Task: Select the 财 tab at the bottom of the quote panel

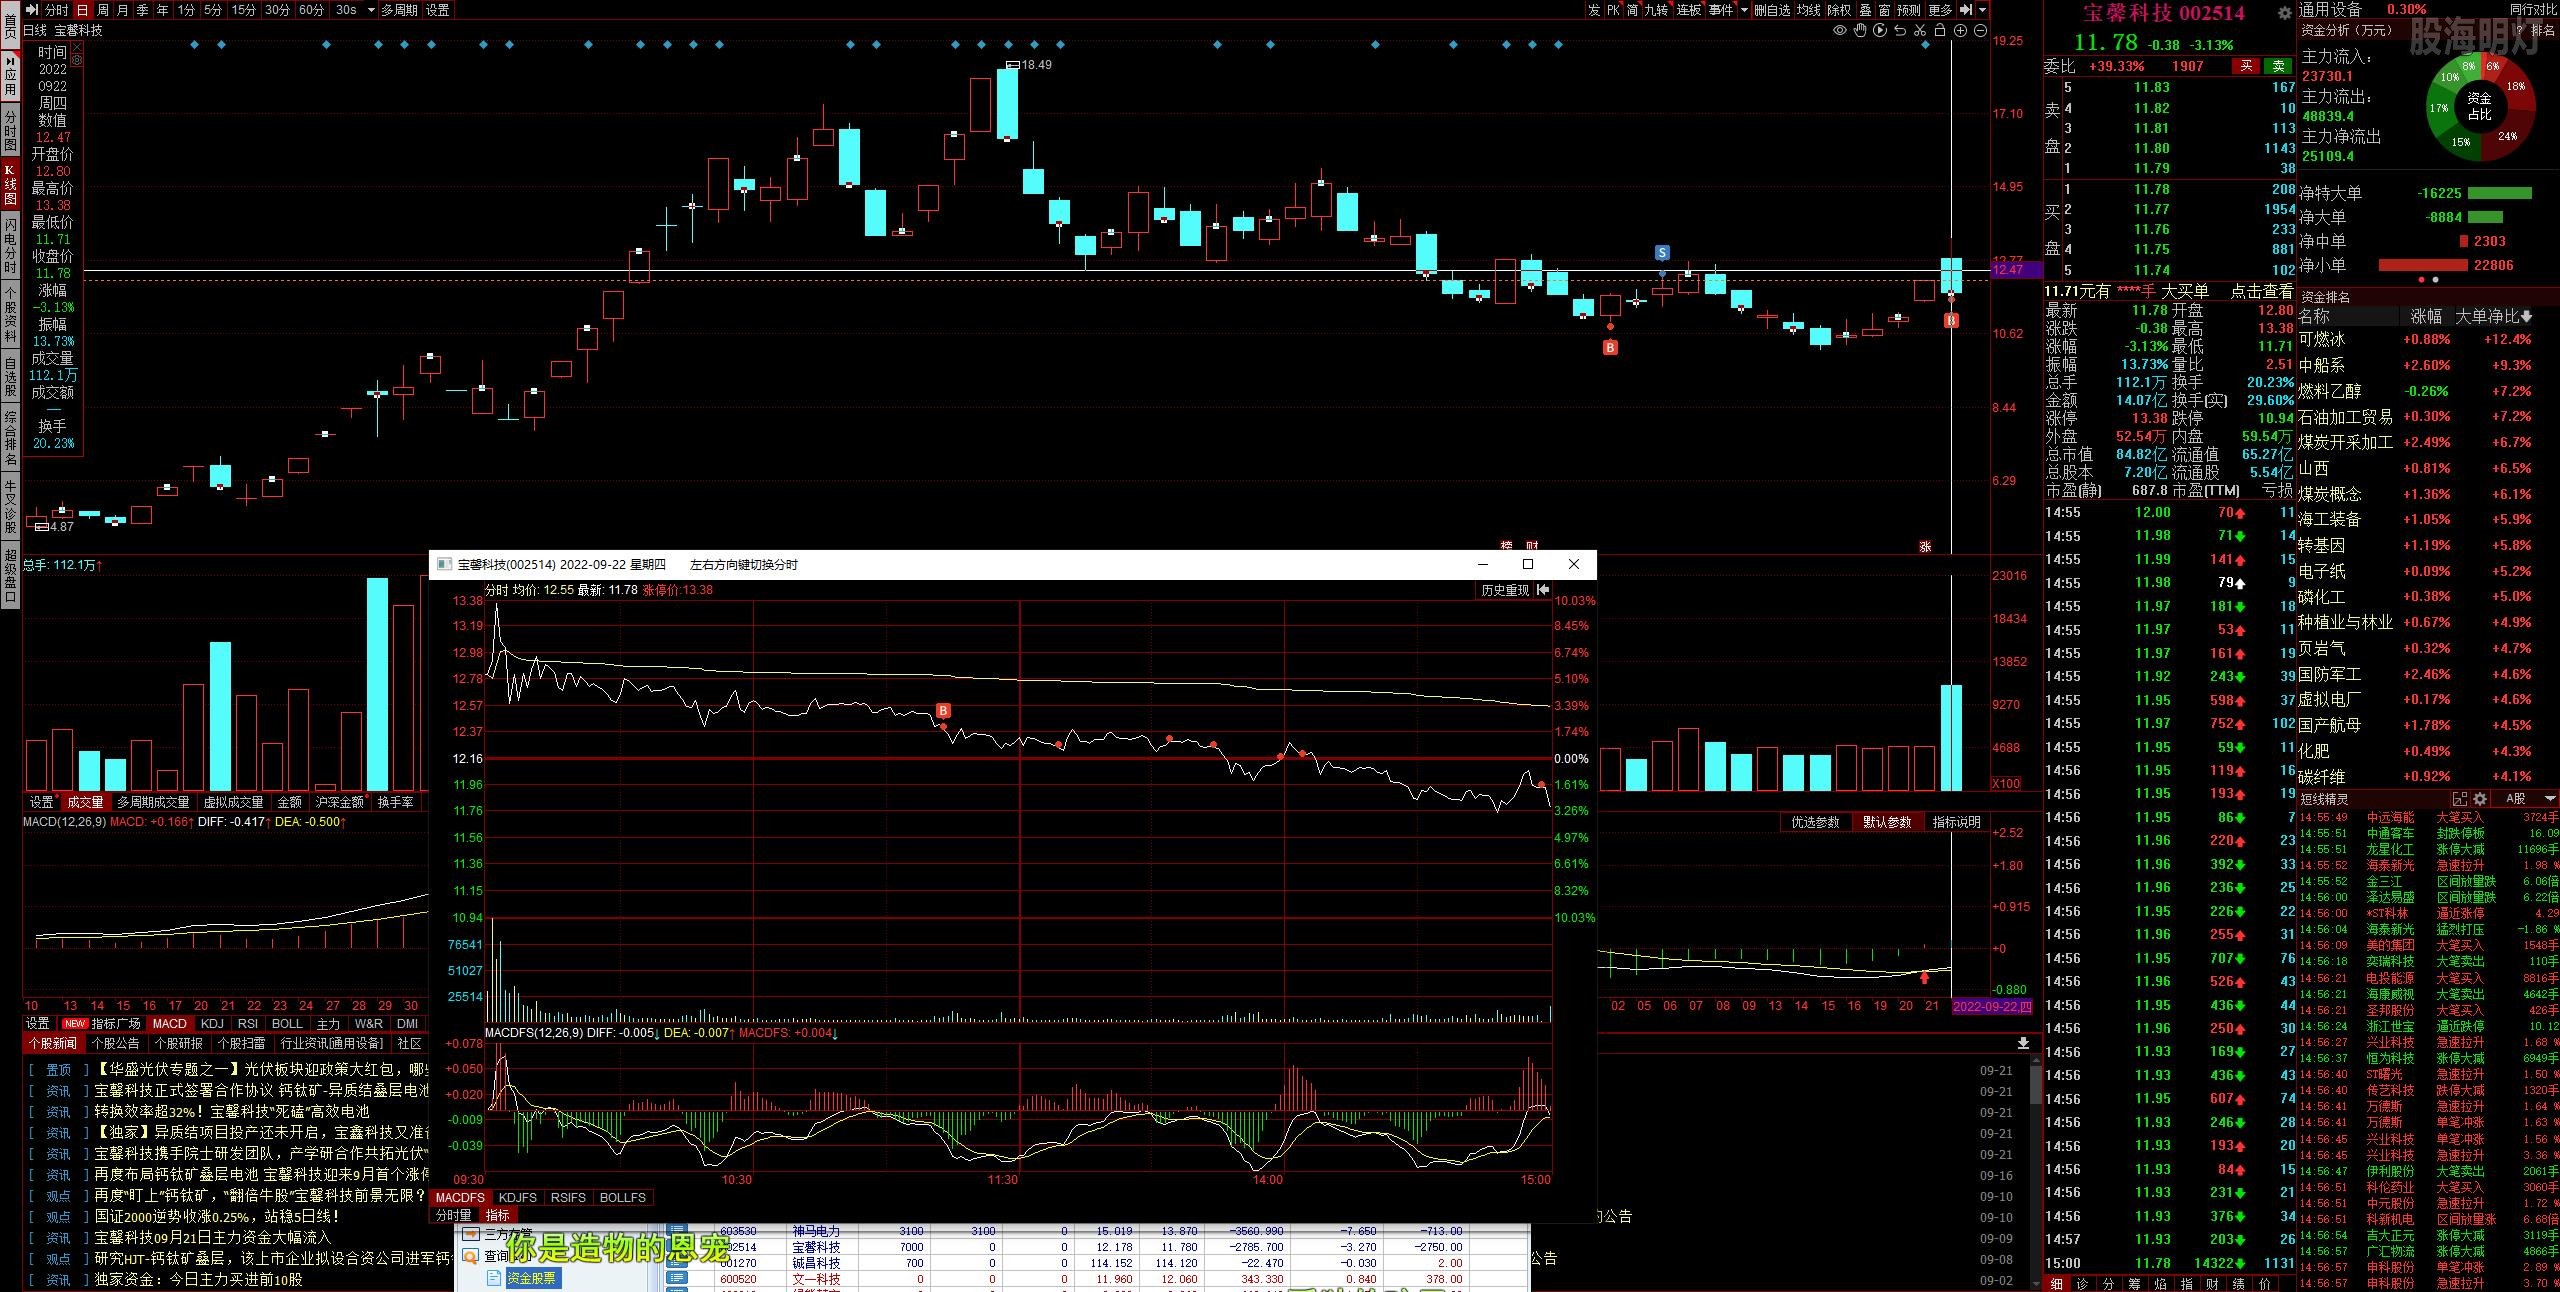Action: tap(2212, 1284)
